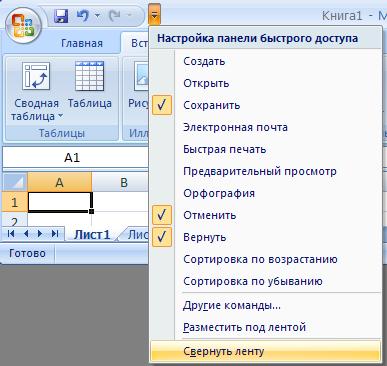Switch to the Лист1 sheet tab
The width and height of the screenshot is (387, 366).
92,235
